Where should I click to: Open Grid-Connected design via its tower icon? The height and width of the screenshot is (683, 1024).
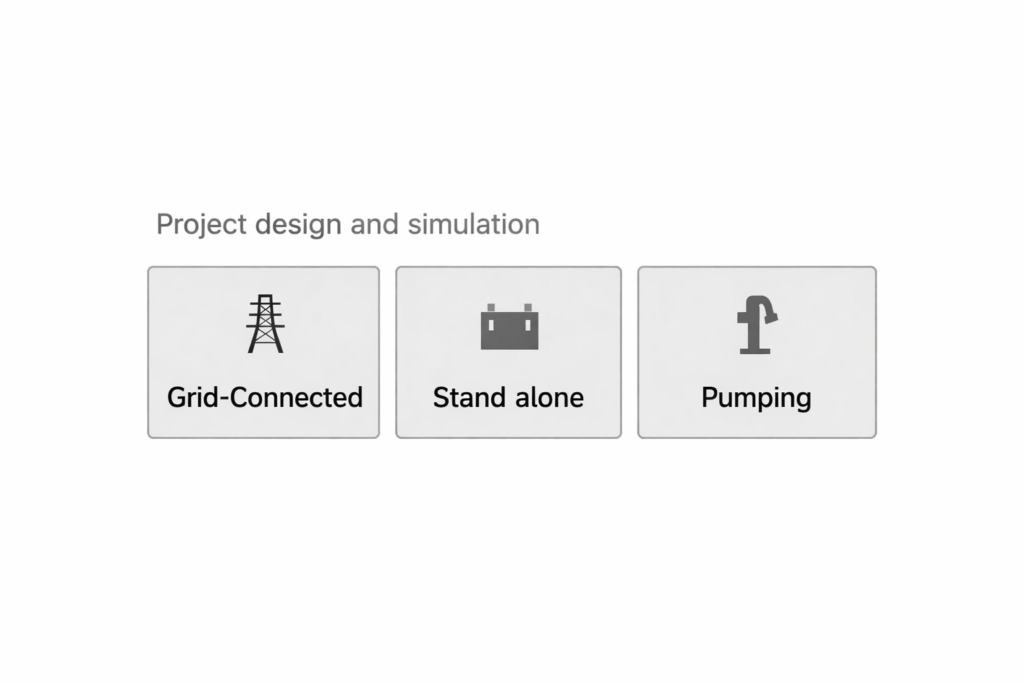pyautogui.click(x=265, y=324)
